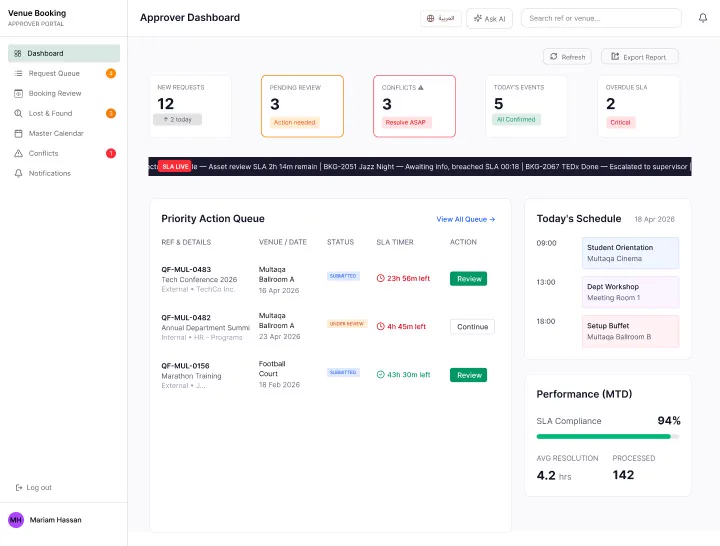Click View All Queue link
720x546 pixels.
coord(466,220)
